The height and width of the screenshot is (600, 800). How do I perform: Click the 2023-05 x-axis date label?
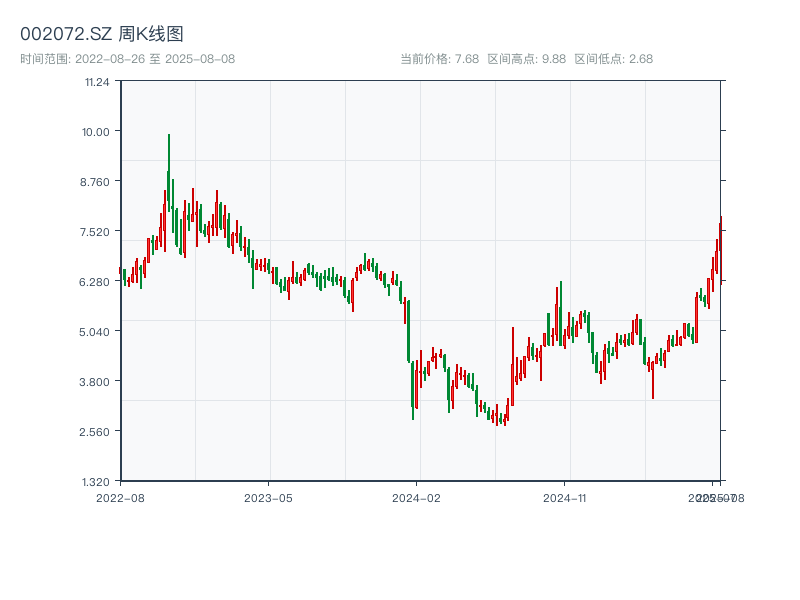pyautogui.click(x=268, y=497)
